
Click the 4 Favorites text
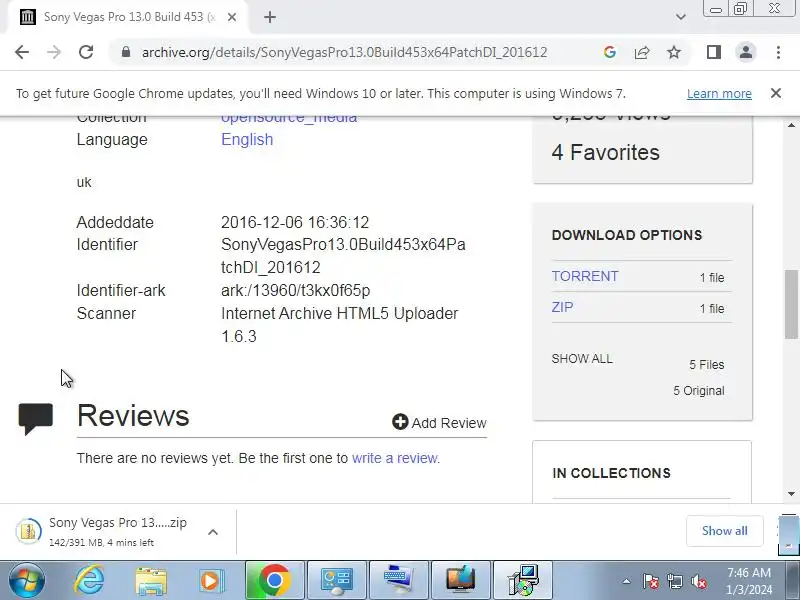(606, 153)
